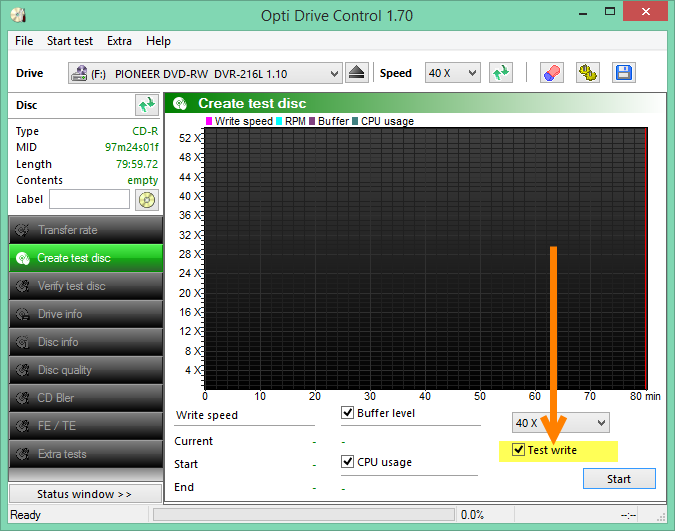Screen dimensions: 675x531
Task: Click the Write speed legend swatch
Action: [x=209, y=121]
